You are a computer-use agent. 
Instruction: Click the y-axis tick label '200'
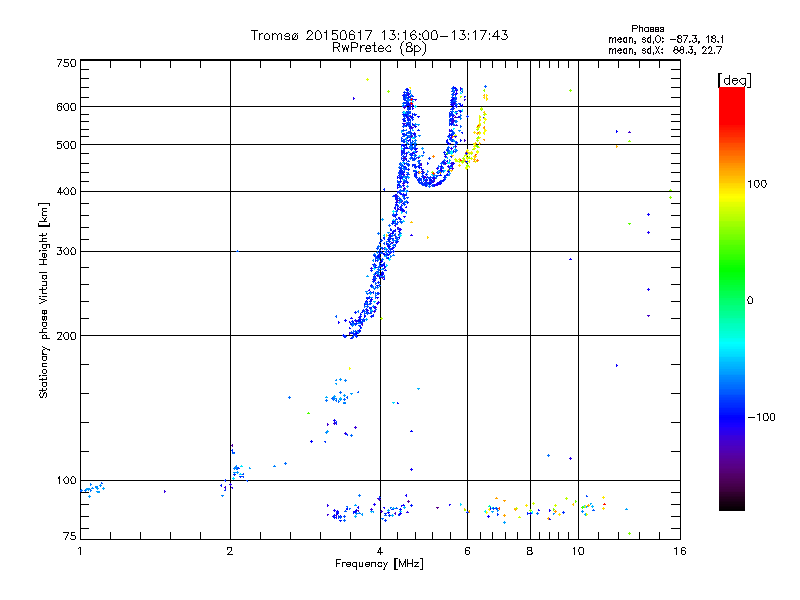pos(66,336)
